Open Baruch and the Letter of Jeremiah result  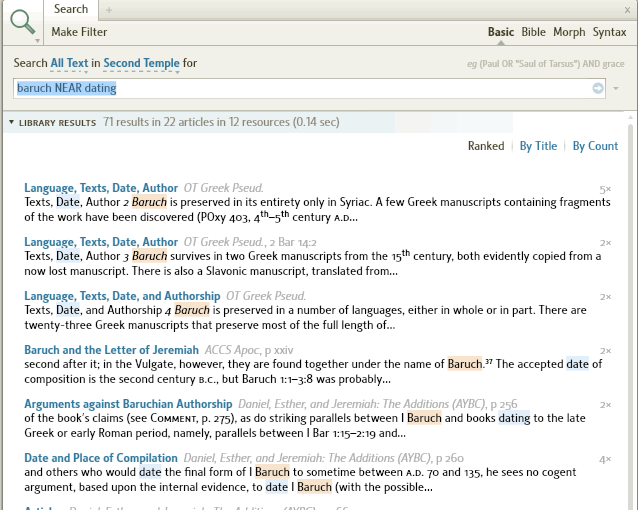pyautogui.click(x=111, y=350)
